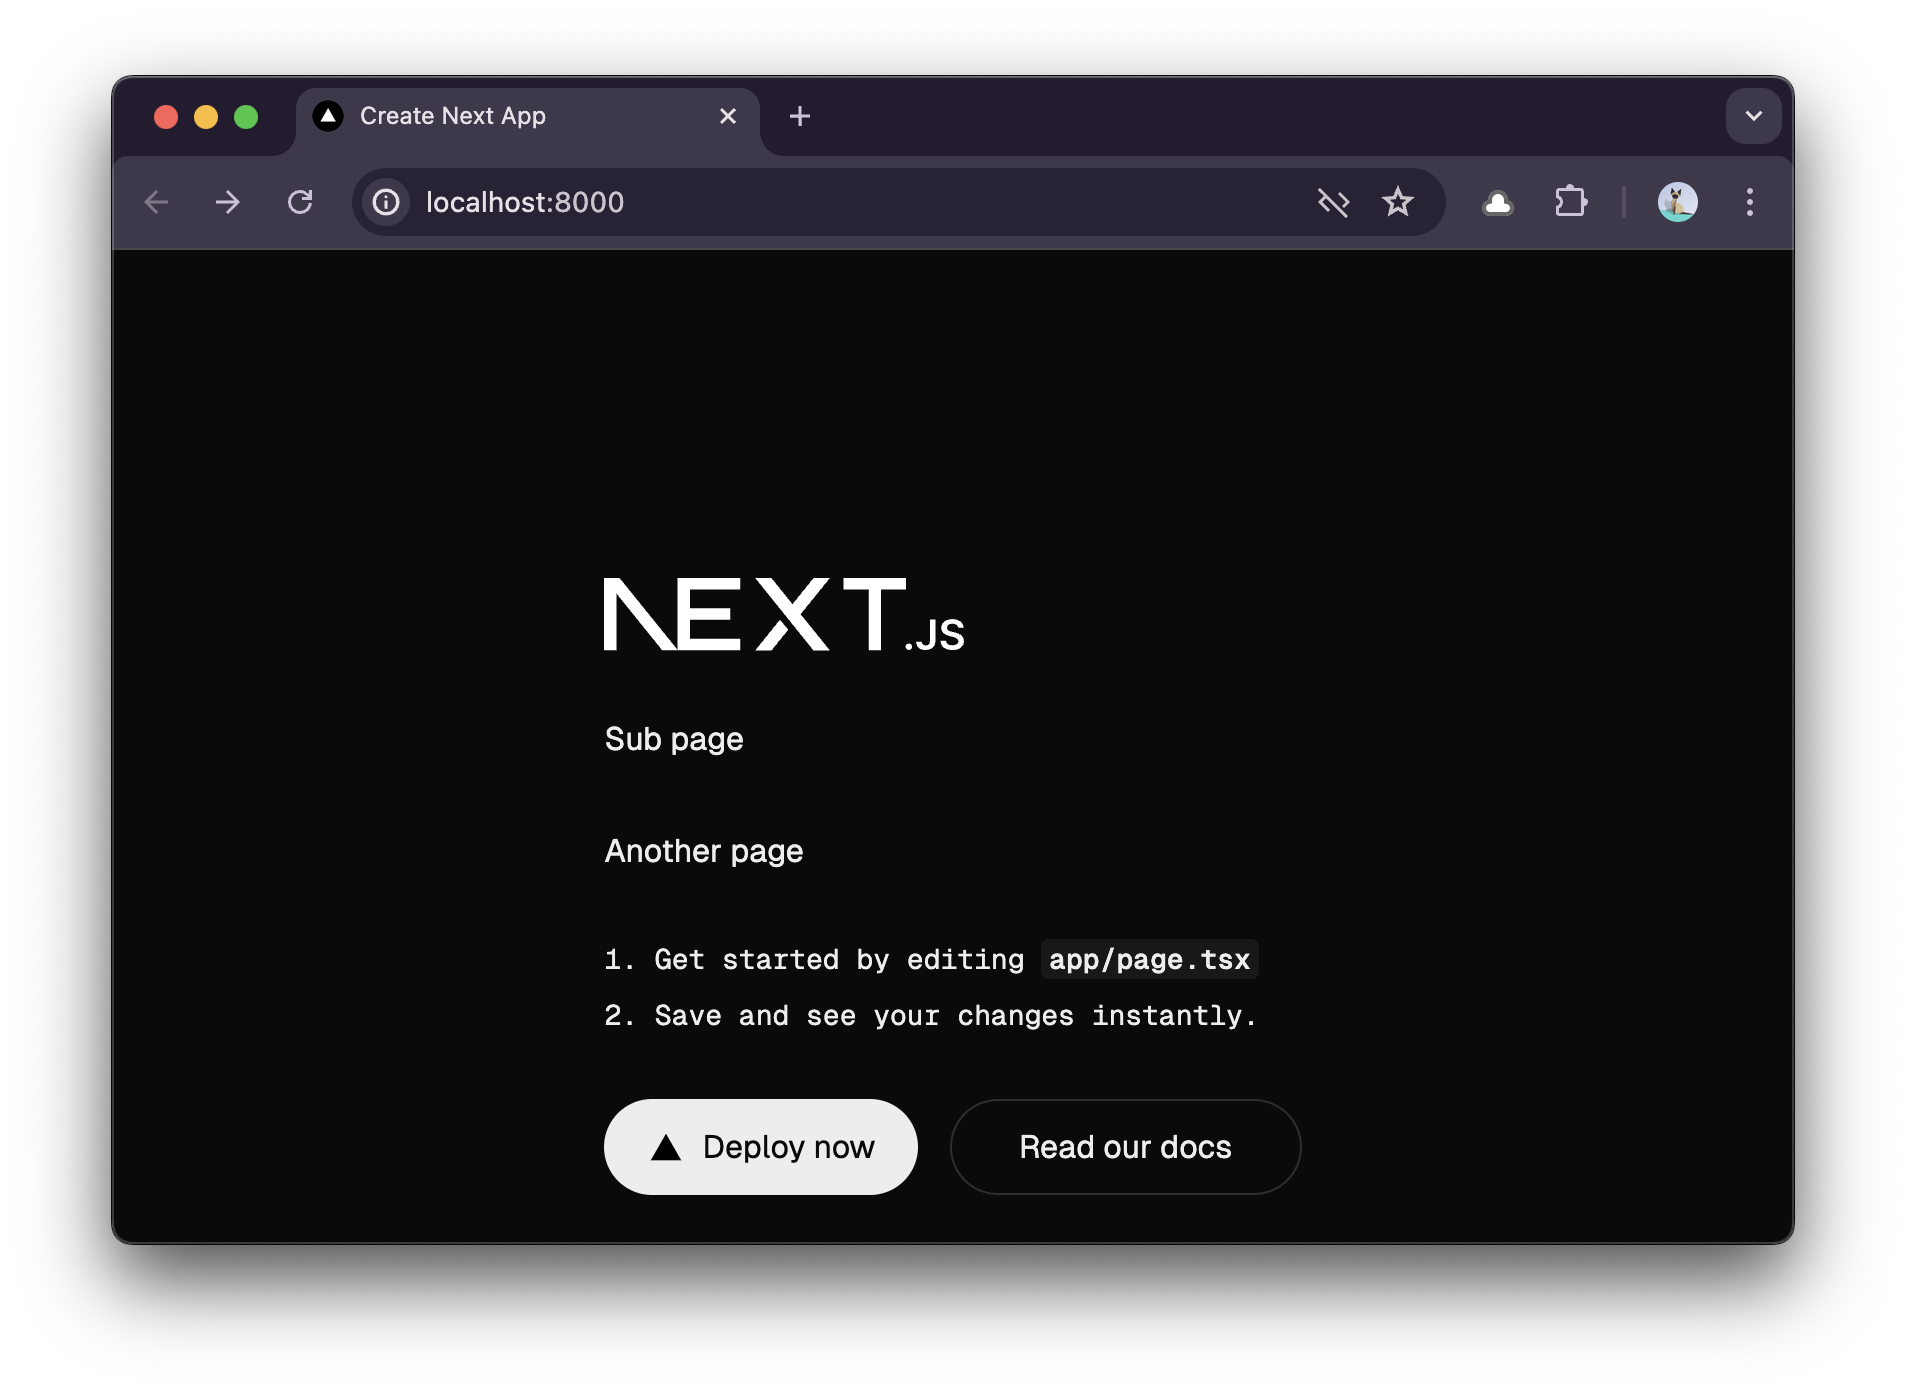Follow the Sub page link
The image size is (1906, 1392).
[x=674, y=739]
